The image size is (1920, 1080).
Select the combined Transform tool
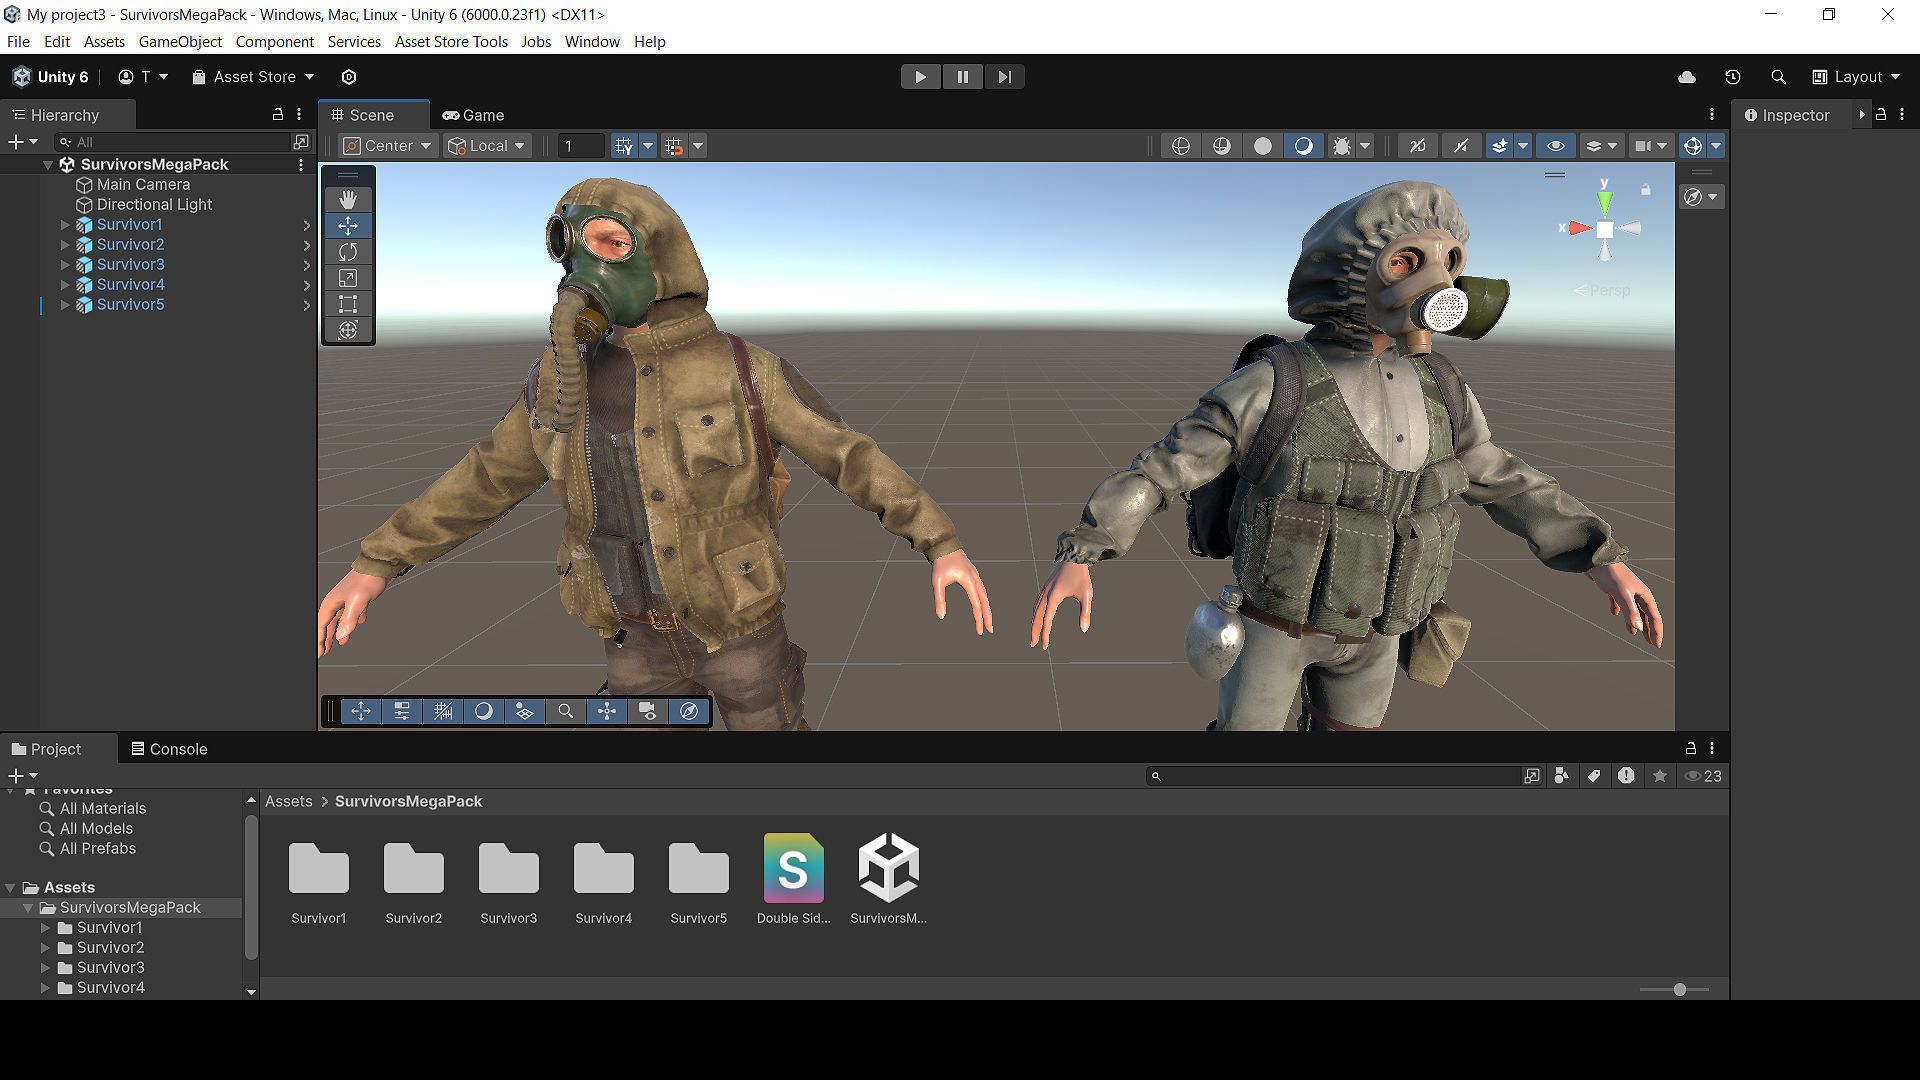[x=348, y=330]
